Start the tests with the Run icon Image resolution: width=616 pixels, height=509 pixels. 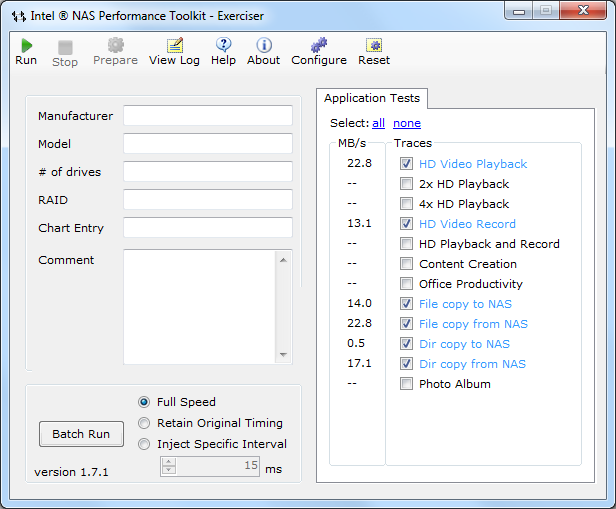tap(26, 51)
